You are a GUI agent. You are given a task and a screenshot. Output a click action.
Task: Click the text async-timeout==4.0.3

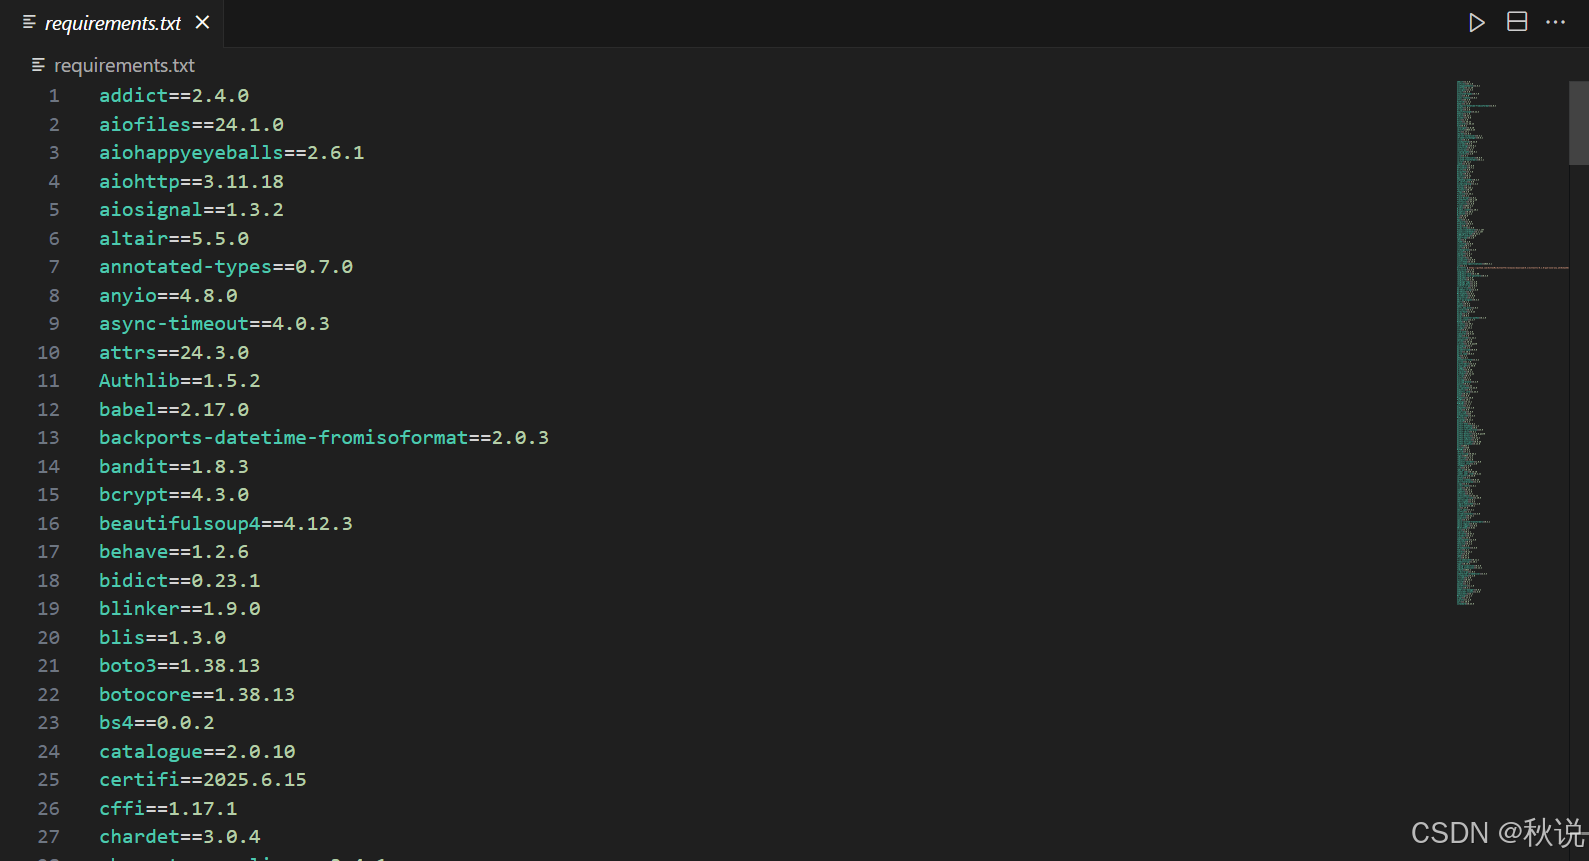214,324
